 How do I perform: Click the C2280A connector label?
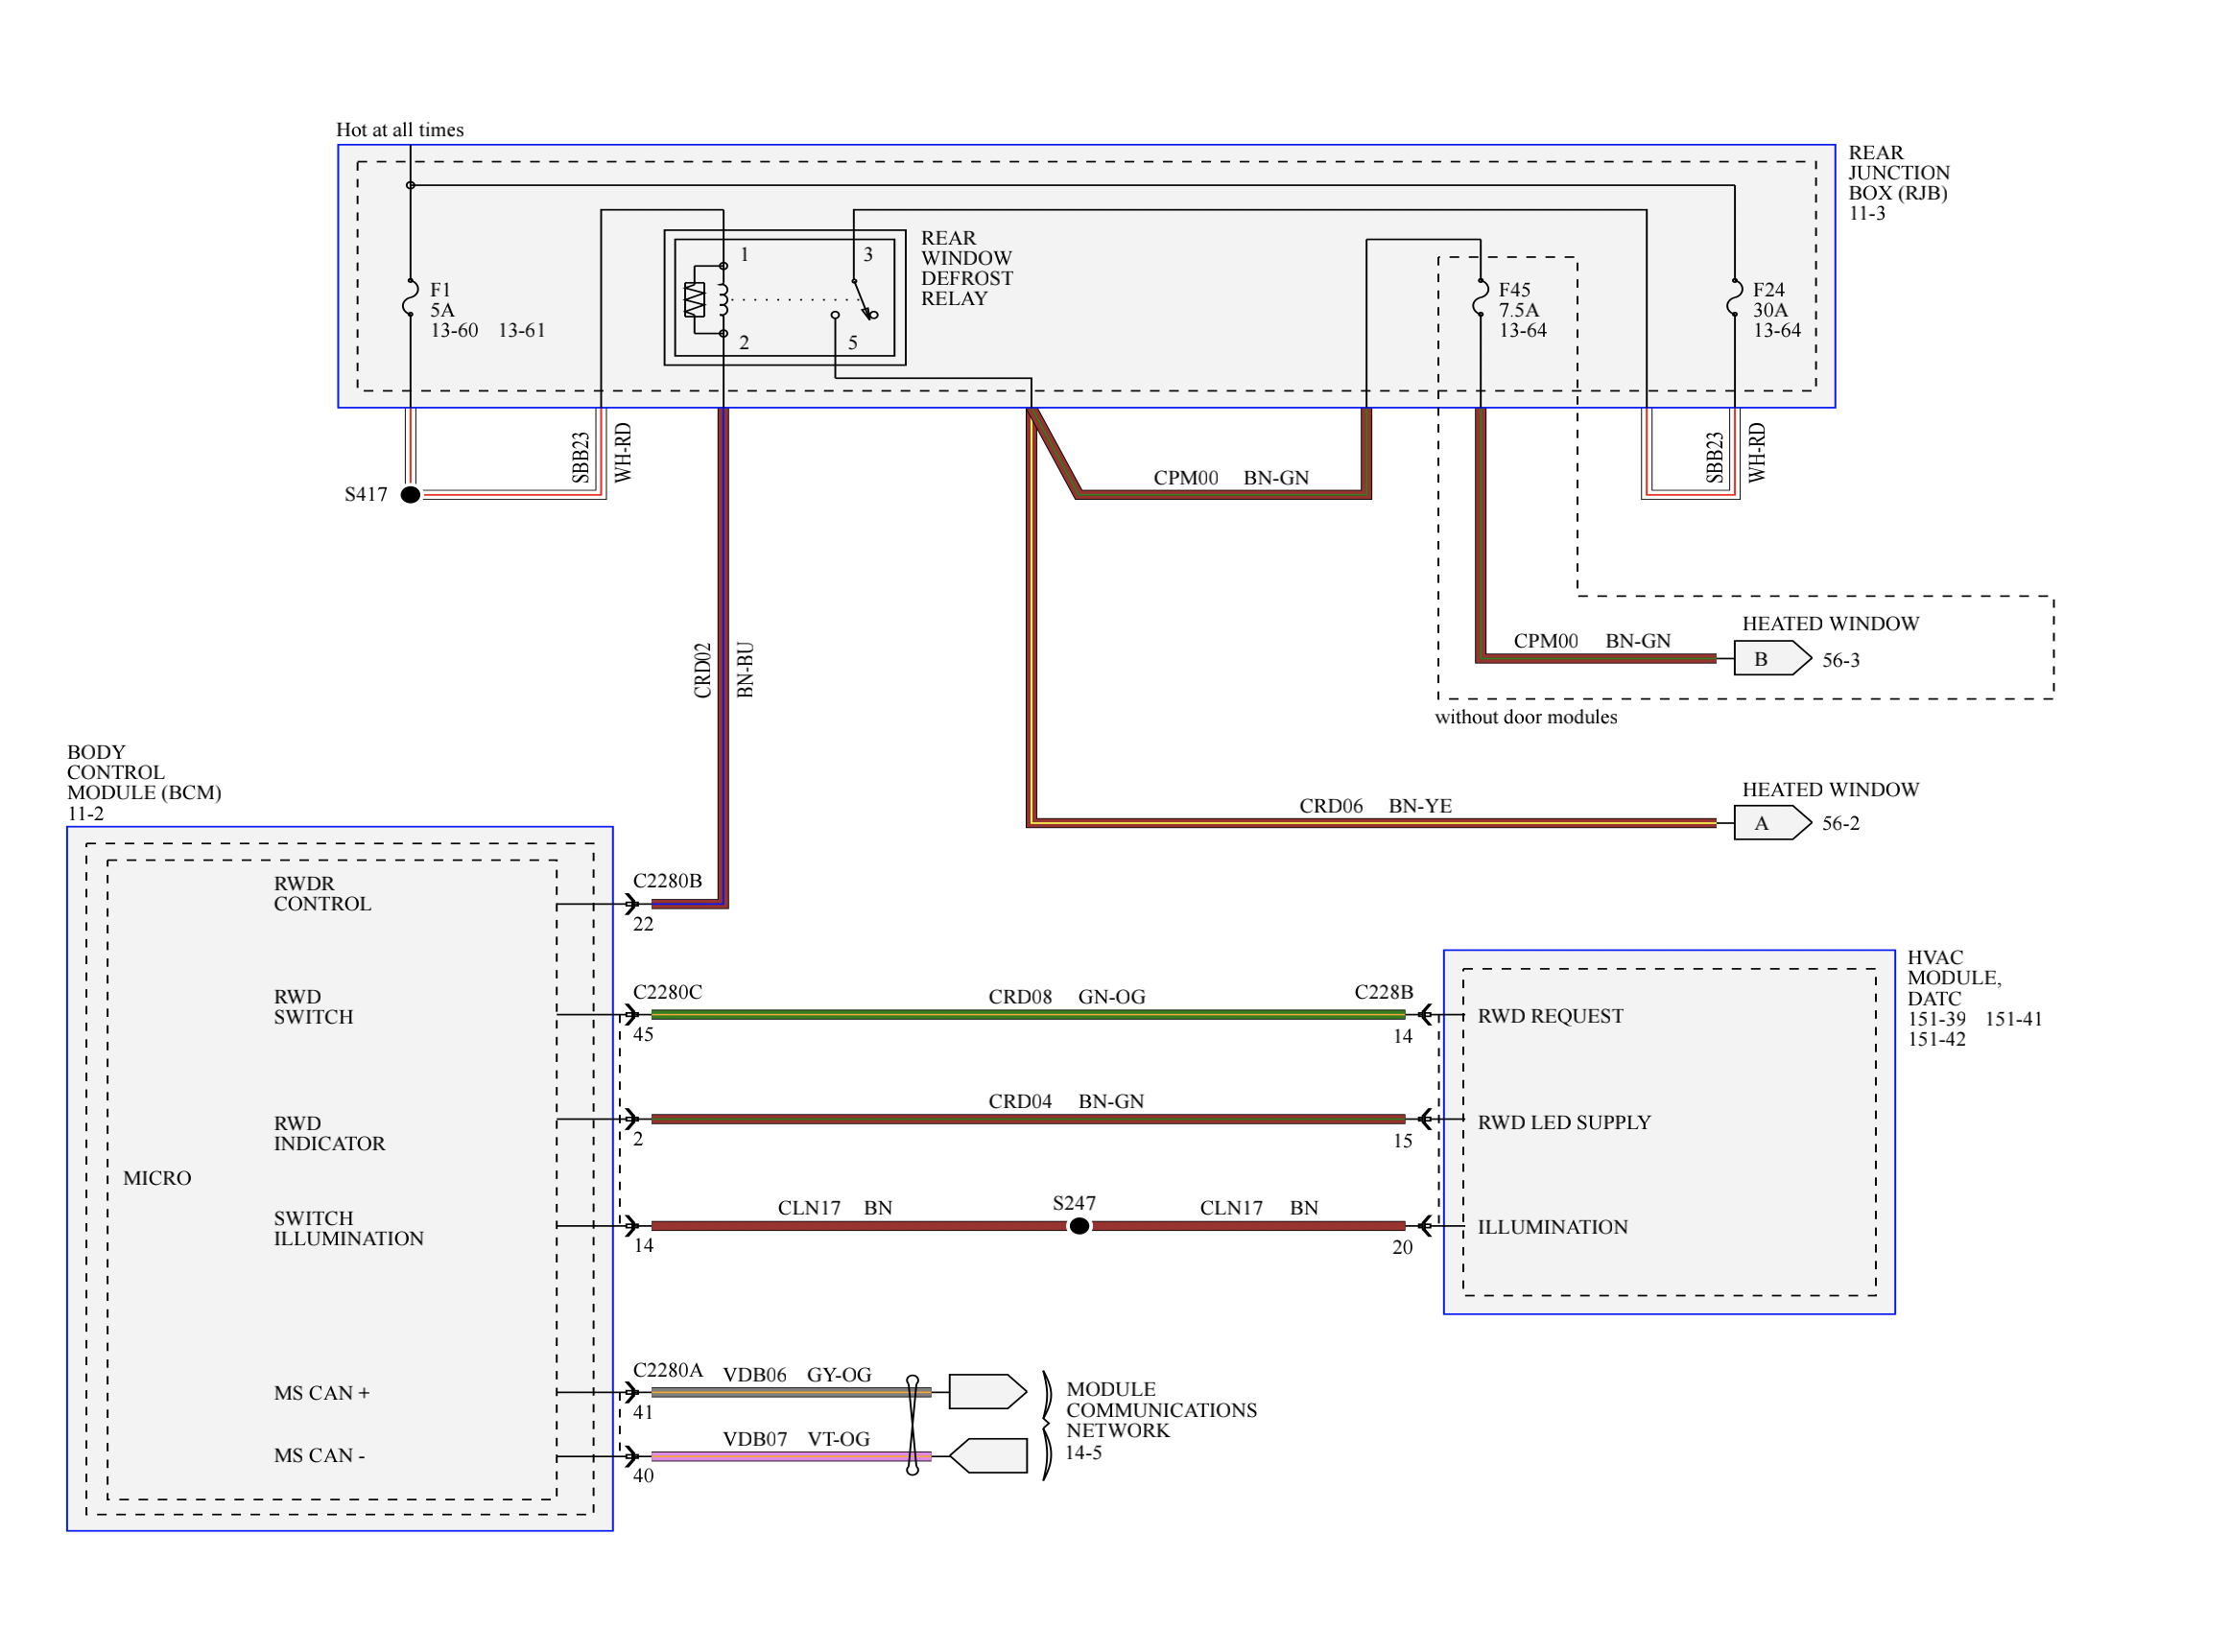point(667,1370)
